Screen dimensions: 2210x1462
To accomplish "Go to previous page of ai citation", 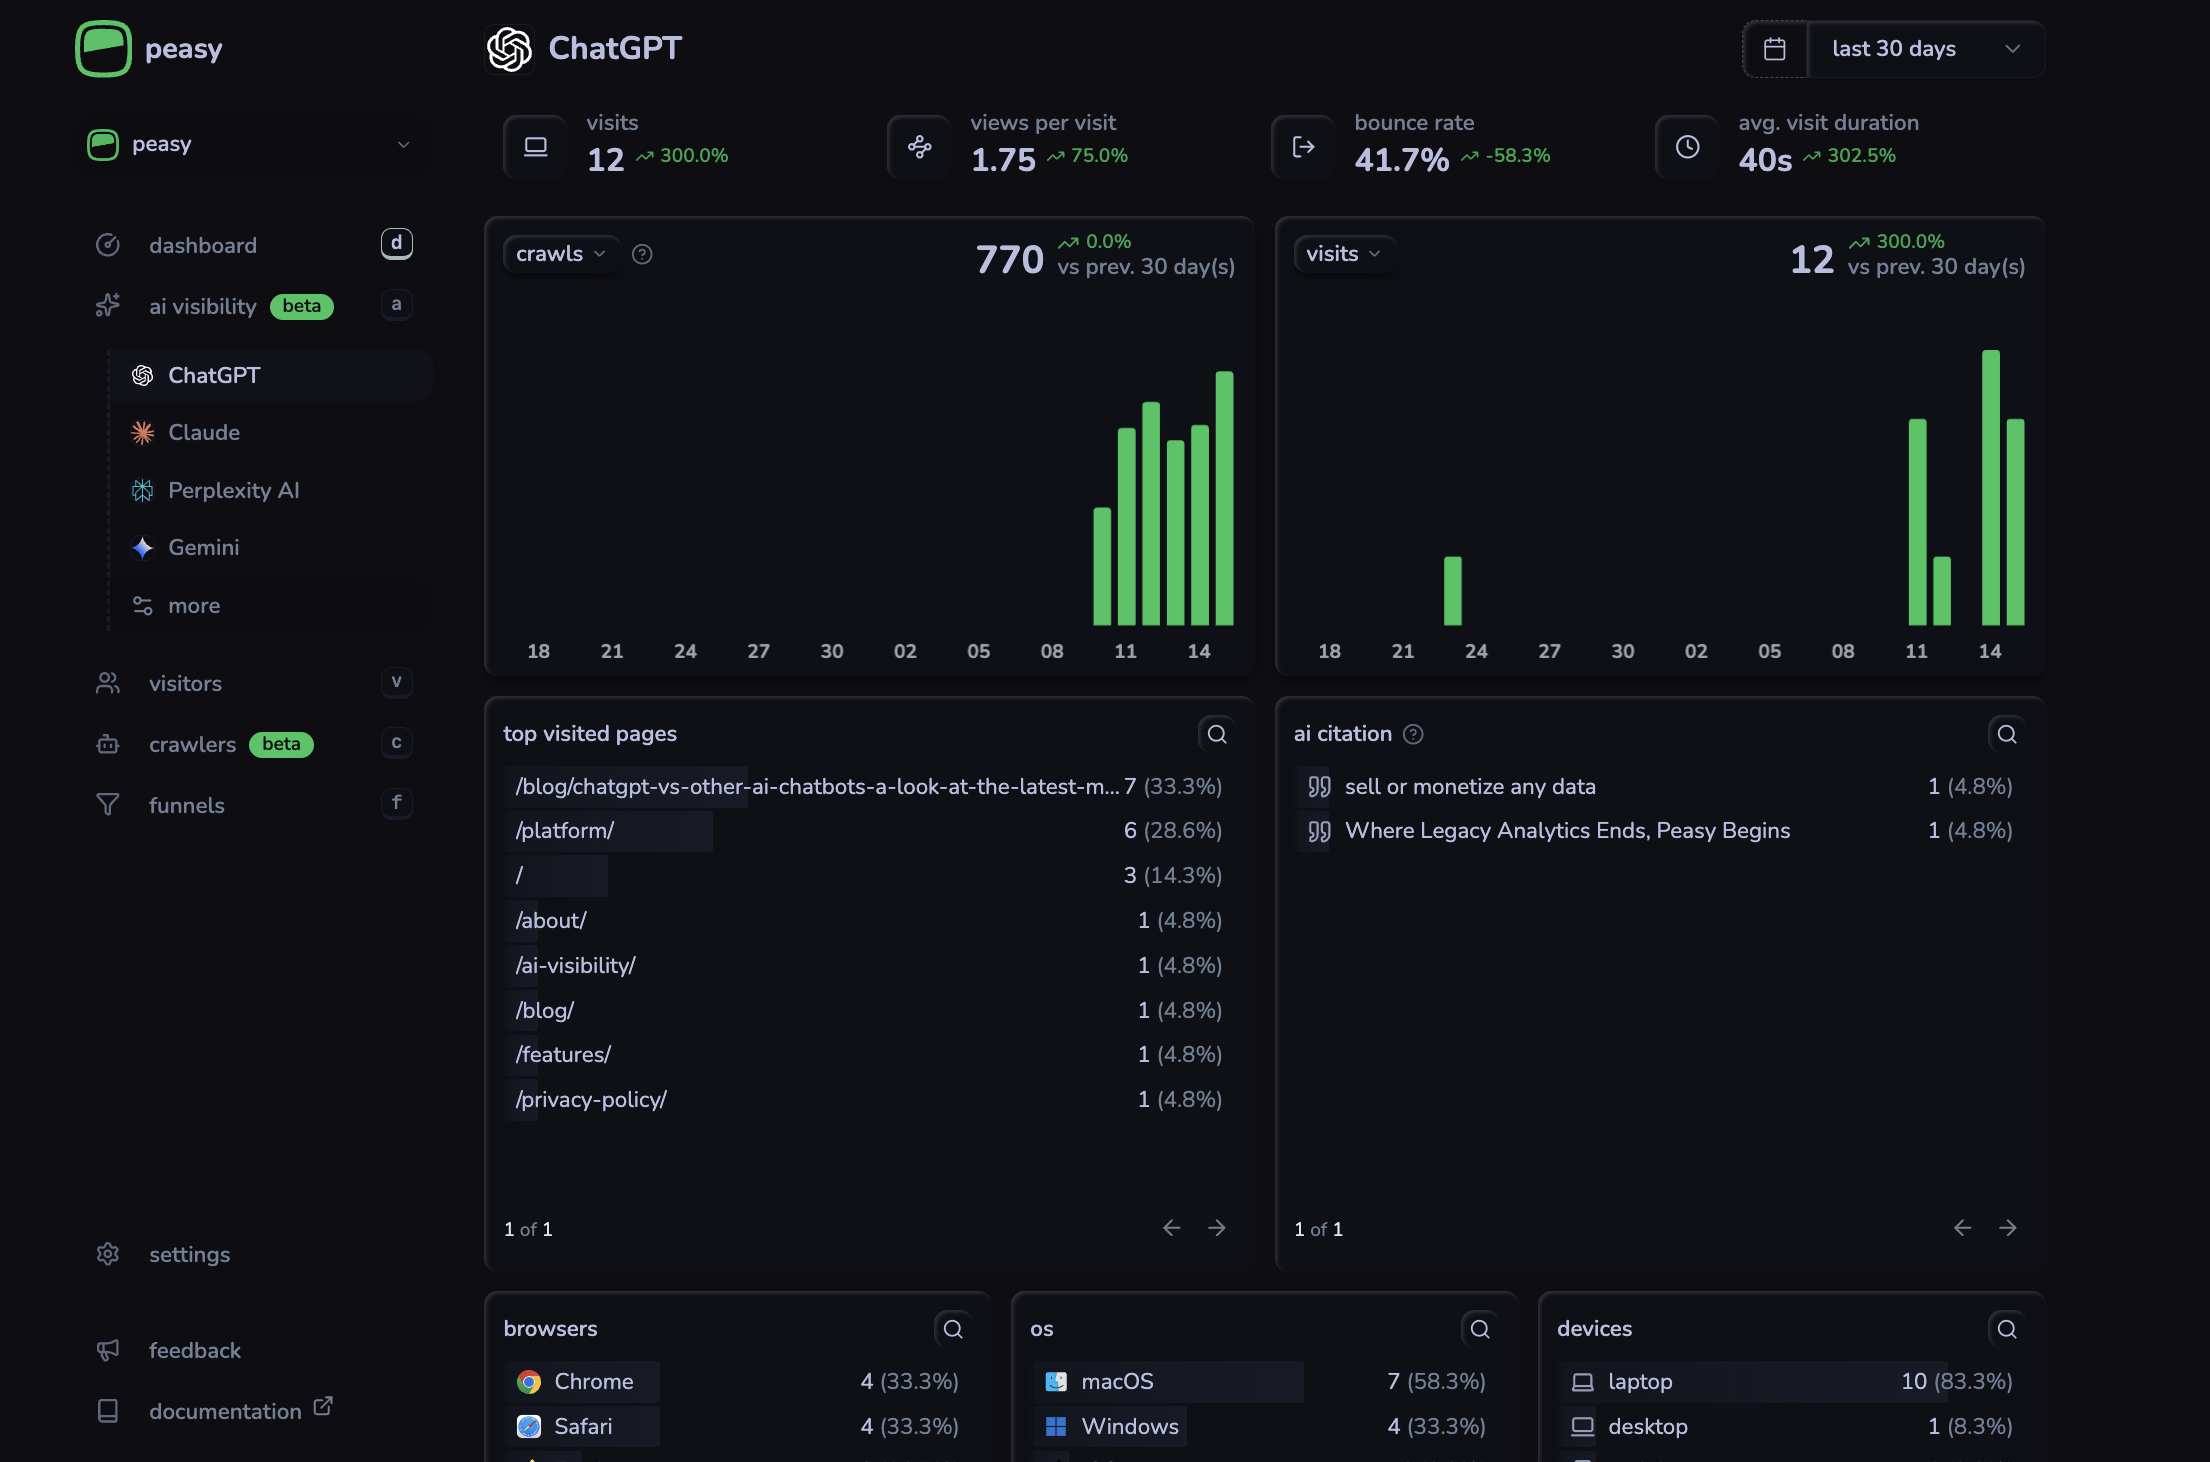I will [x=1963, y=1228].
